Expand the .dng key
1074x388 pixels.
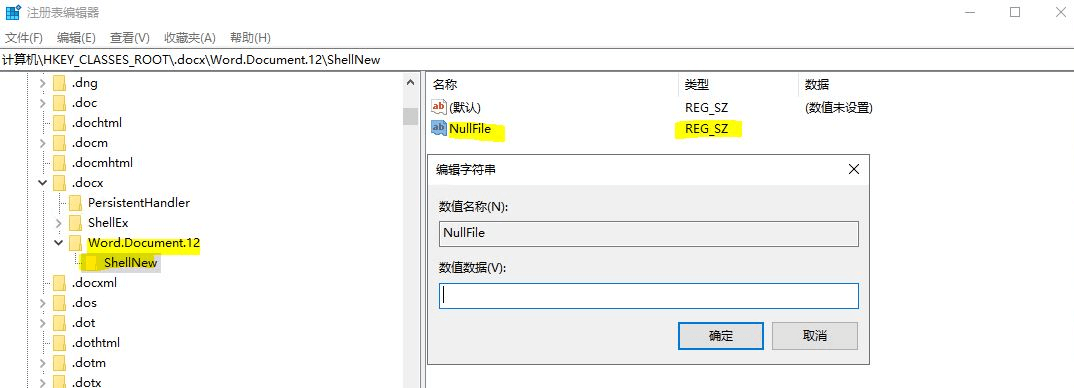pos(42,84)
